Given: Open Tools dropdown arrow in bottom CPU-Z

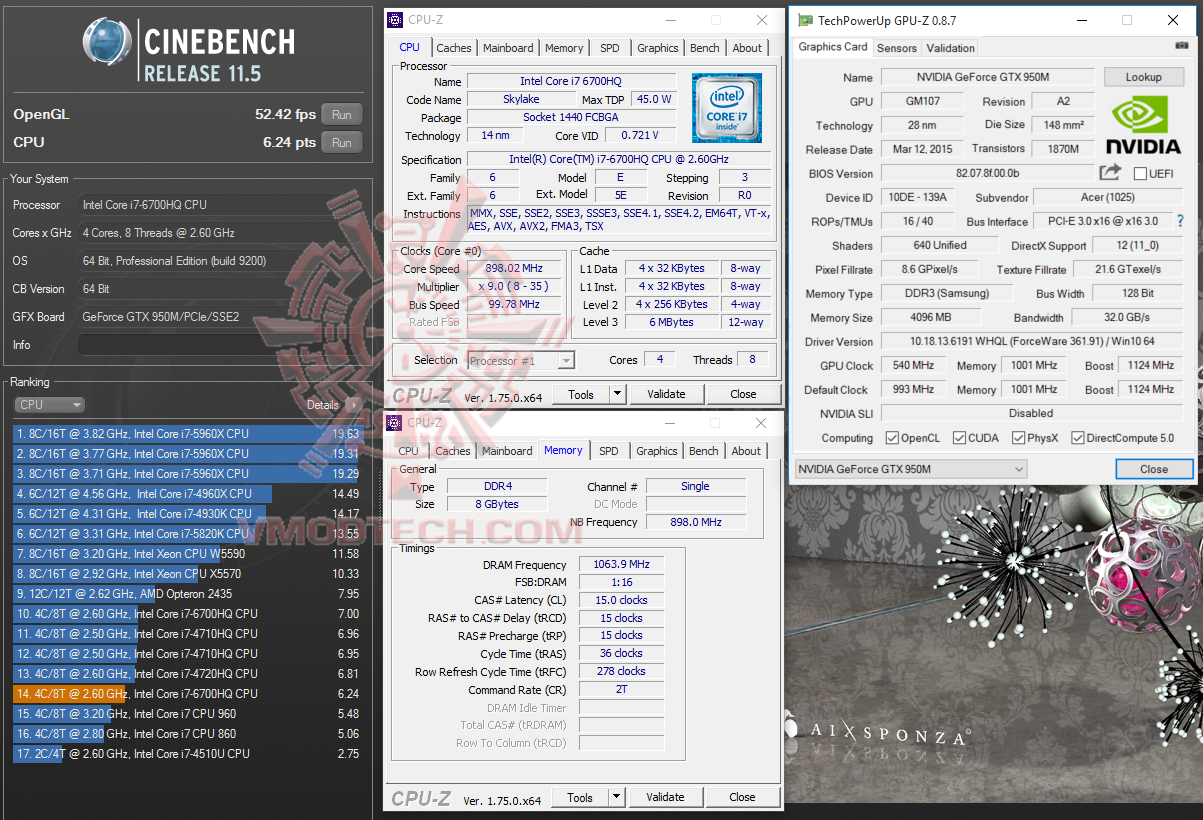Looking at the screenshot, I should tap(617, 797).
